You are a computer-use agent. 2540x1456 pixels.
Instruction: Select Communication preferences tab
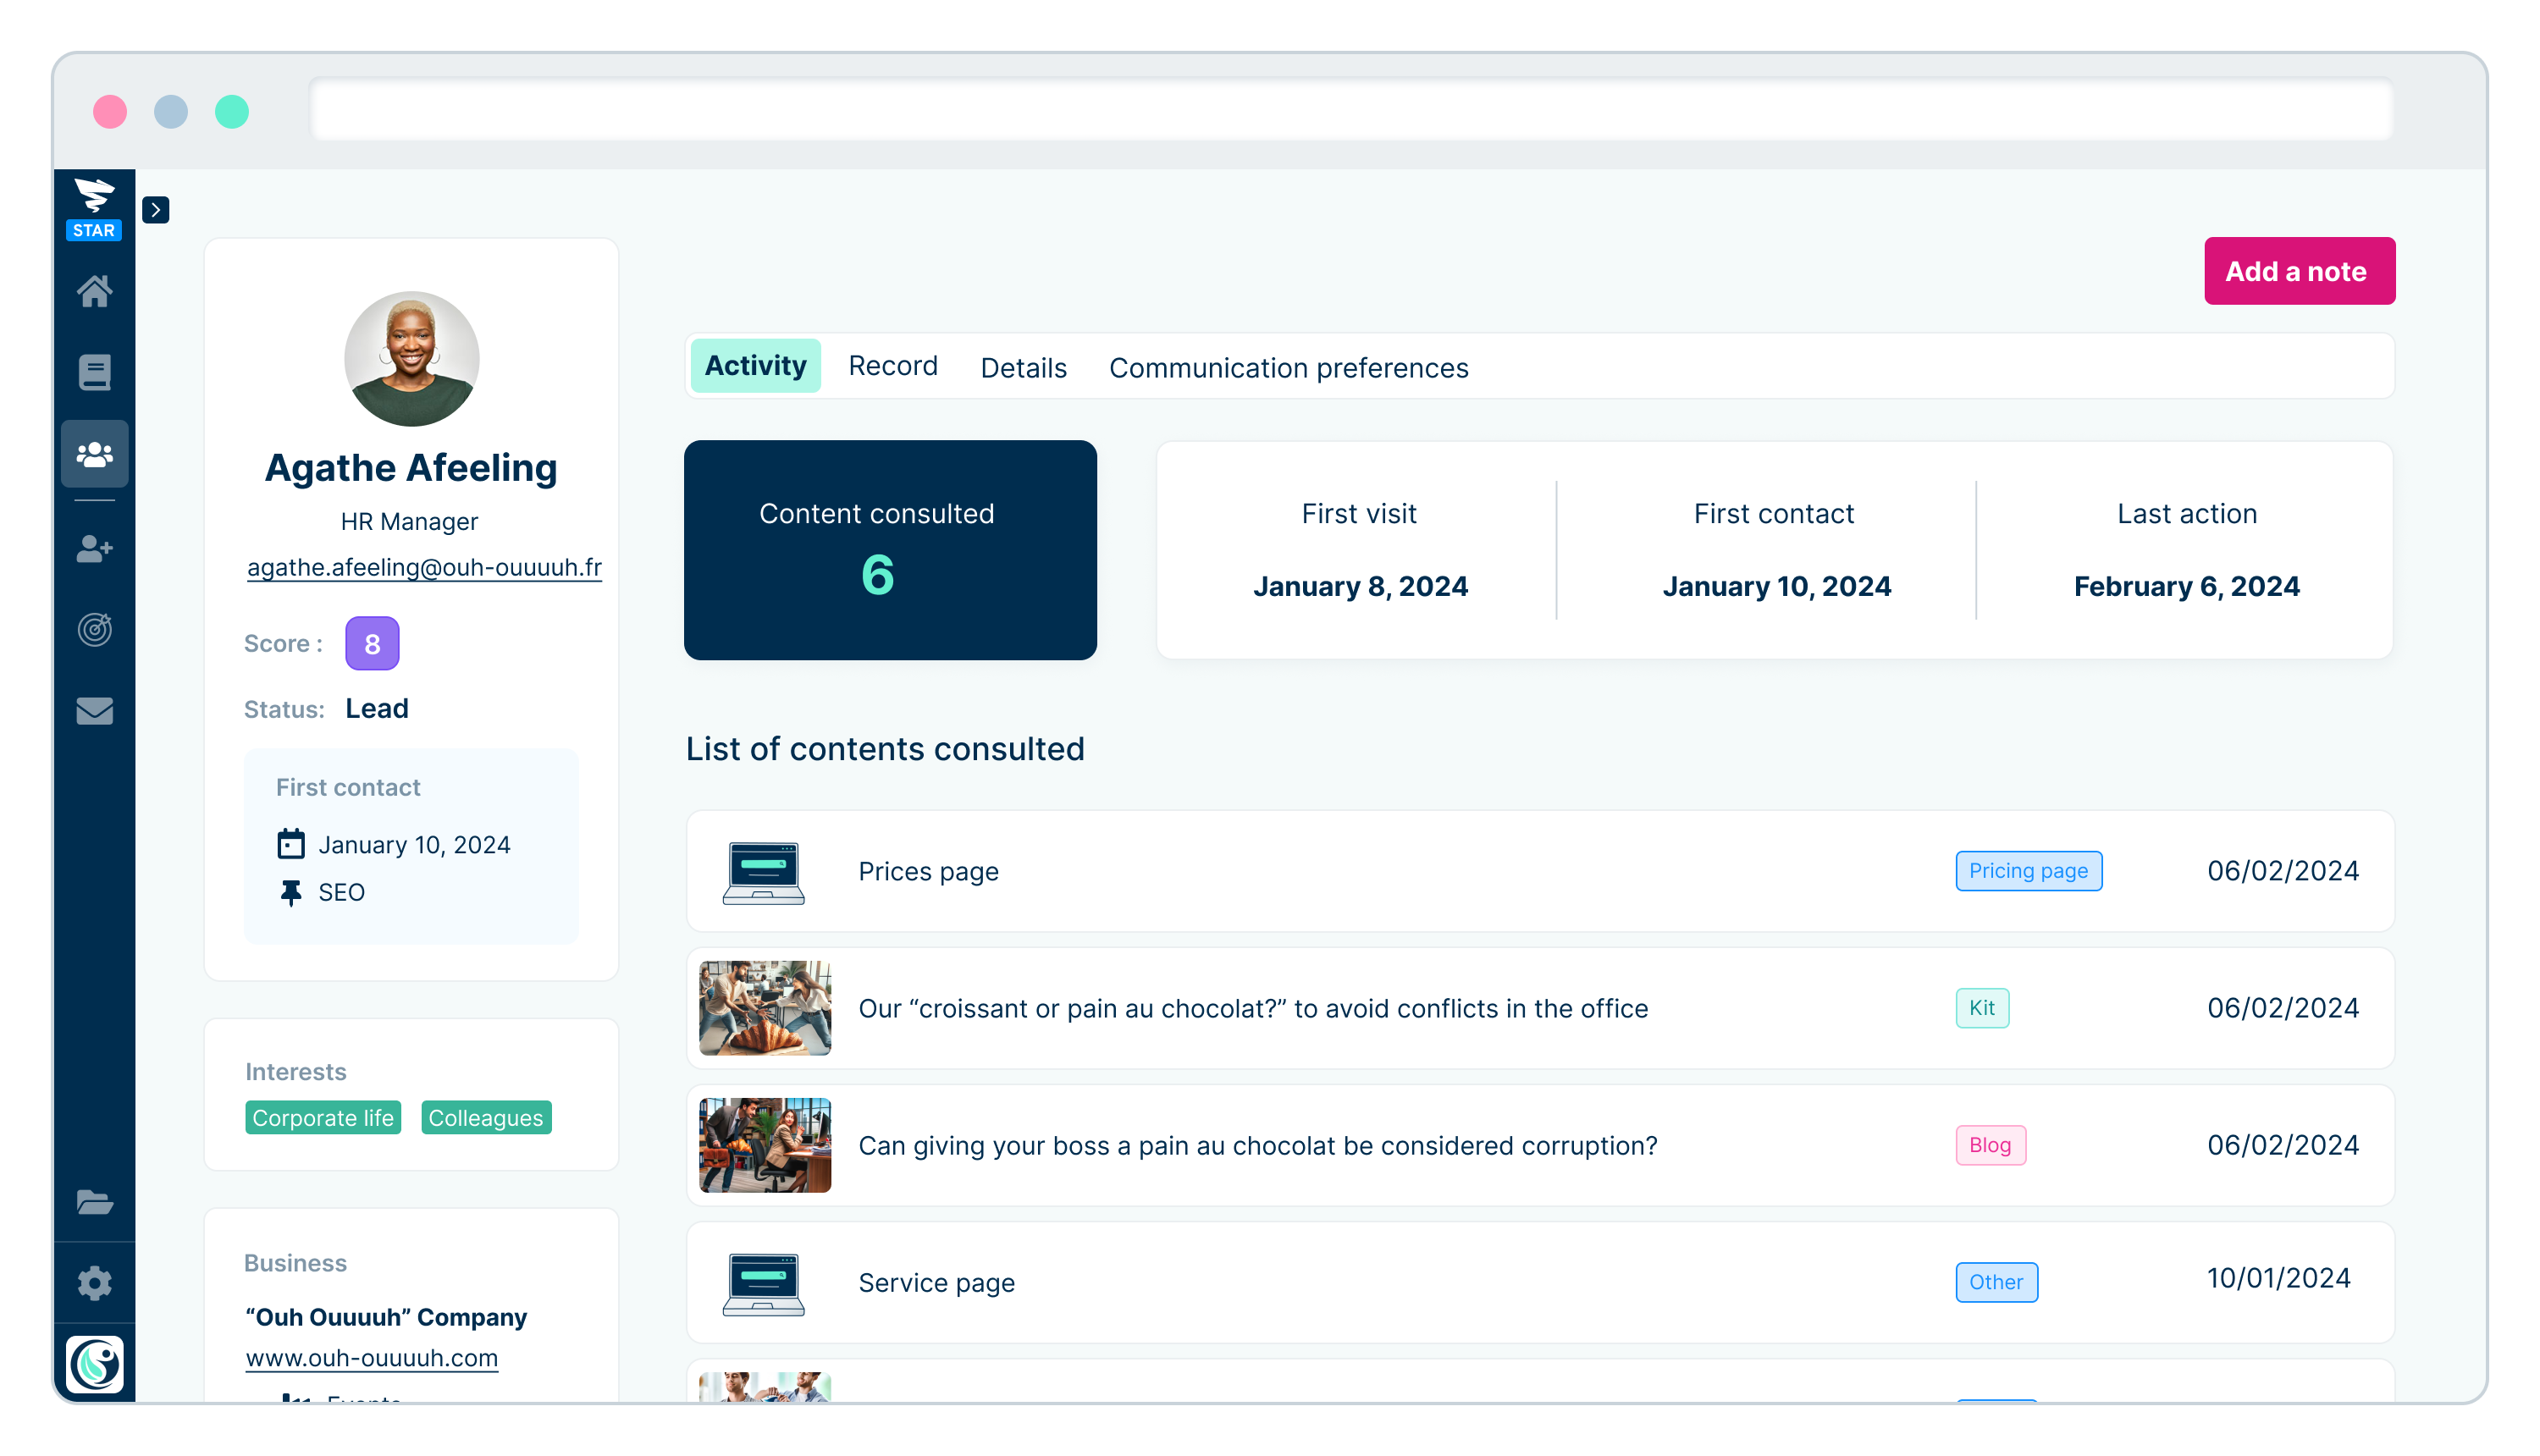[1288, 367]
